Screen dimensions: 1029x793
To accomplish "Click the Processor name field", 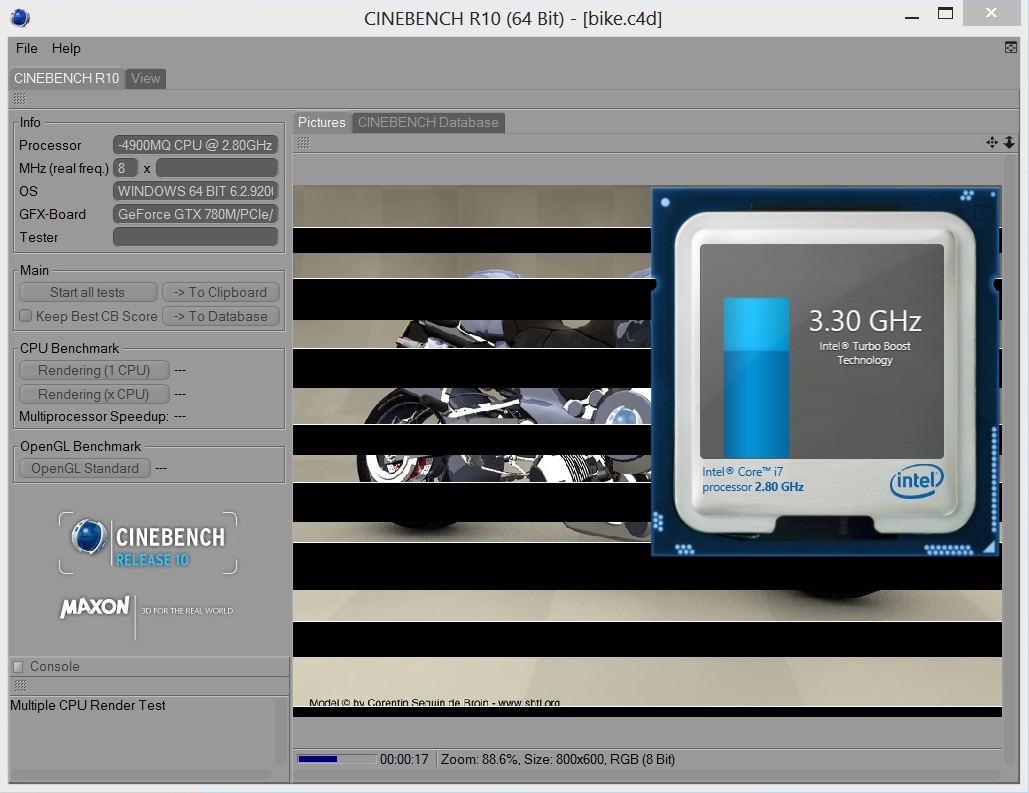I will click(196, 144).
